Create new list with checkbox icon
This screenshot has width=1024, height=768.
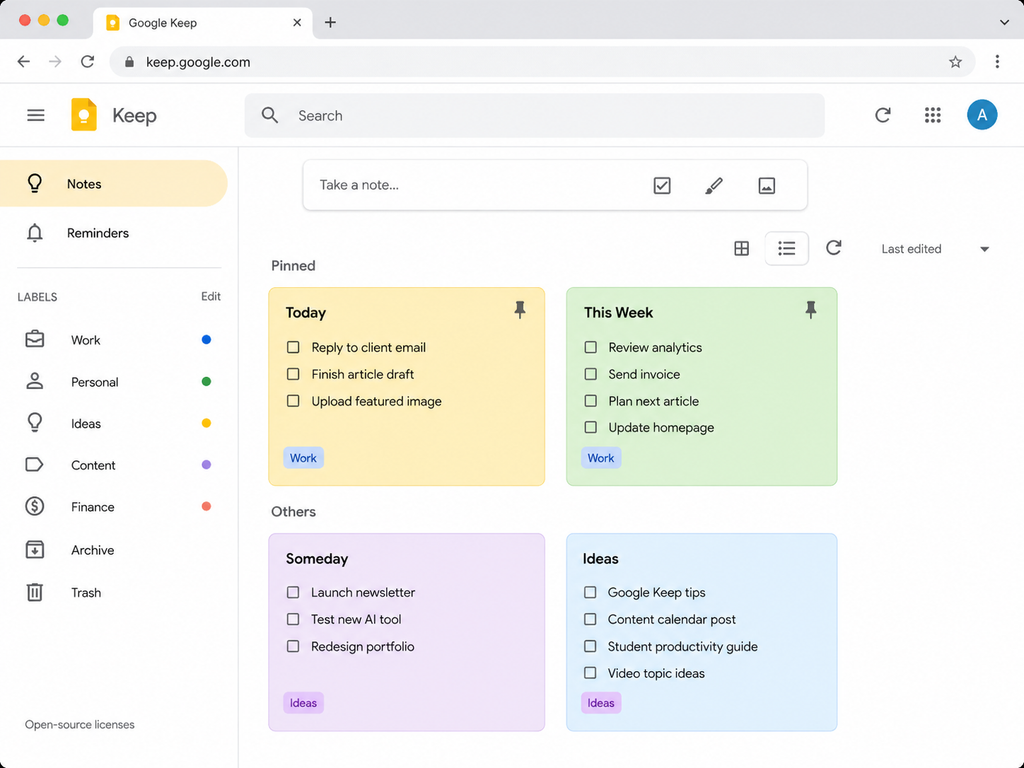point(662,185)
